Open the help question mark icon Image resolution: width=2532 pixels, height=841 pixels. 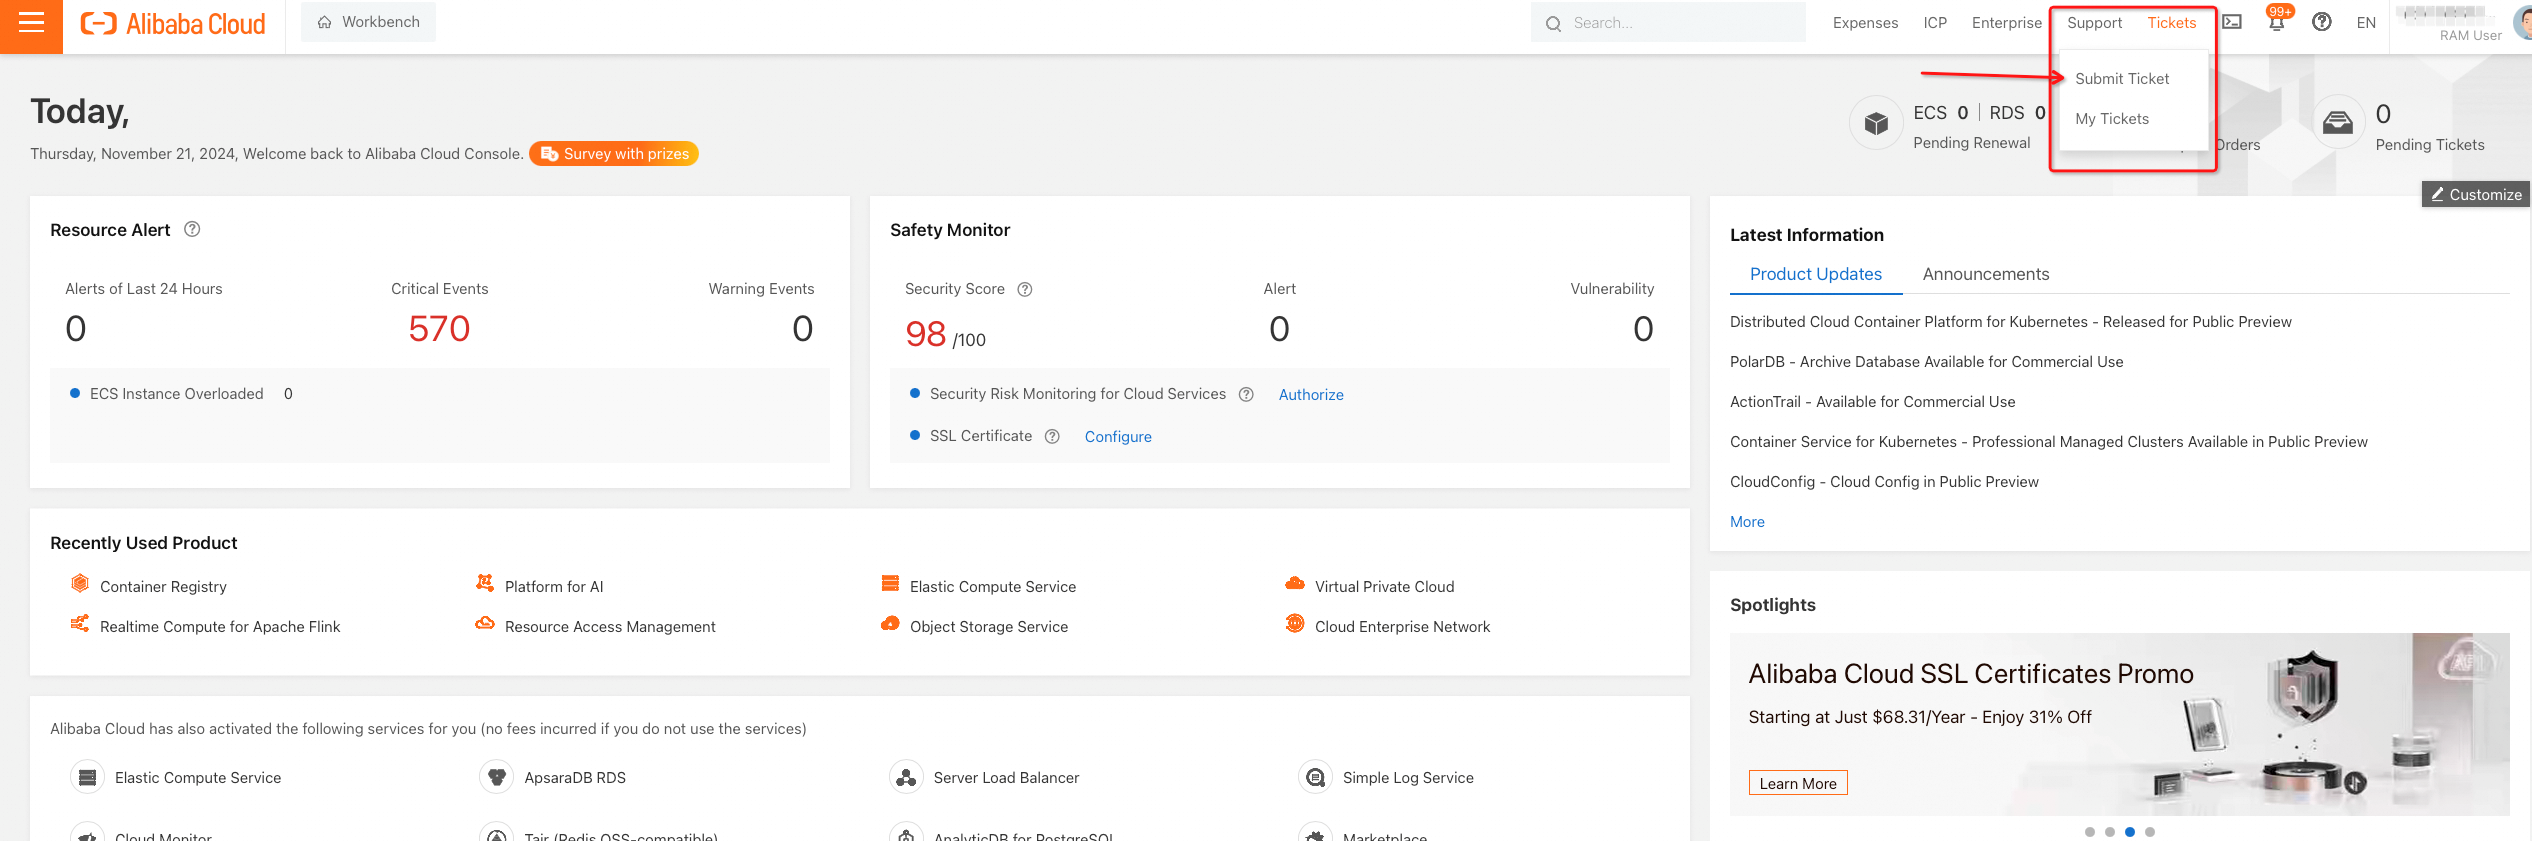tap(2322, 22)
